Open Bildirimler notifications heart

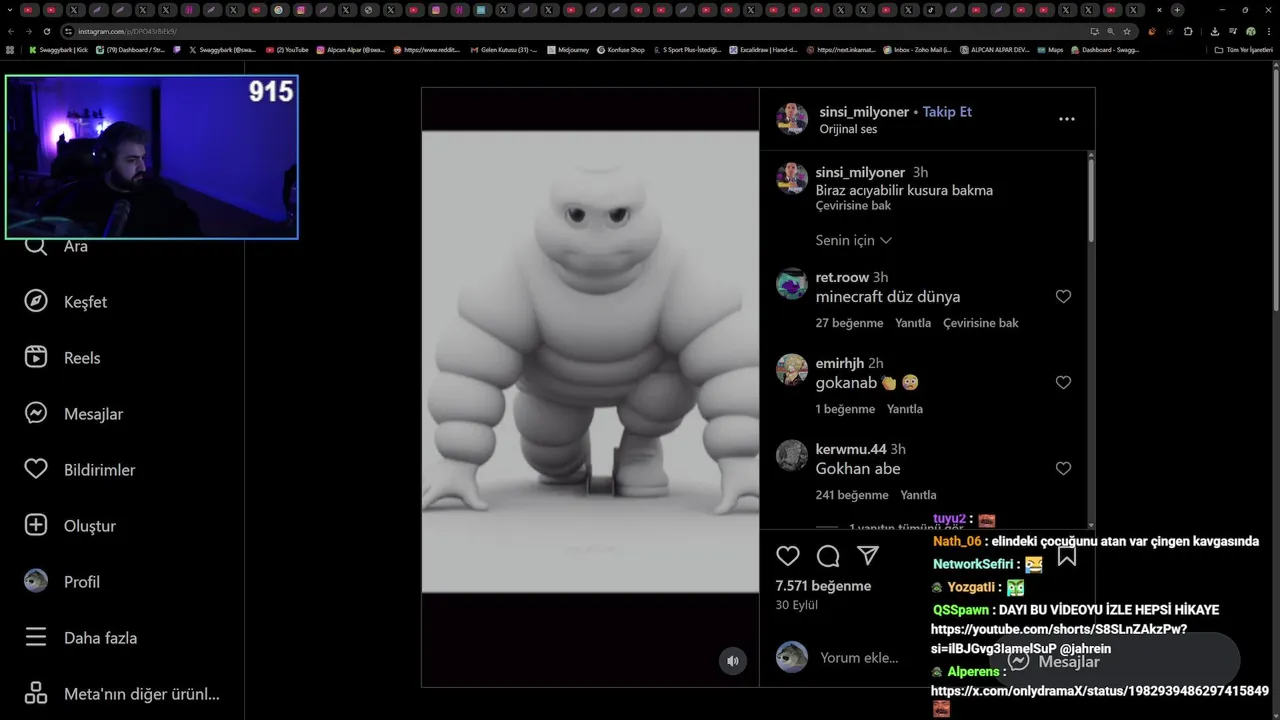pos(80,470)
